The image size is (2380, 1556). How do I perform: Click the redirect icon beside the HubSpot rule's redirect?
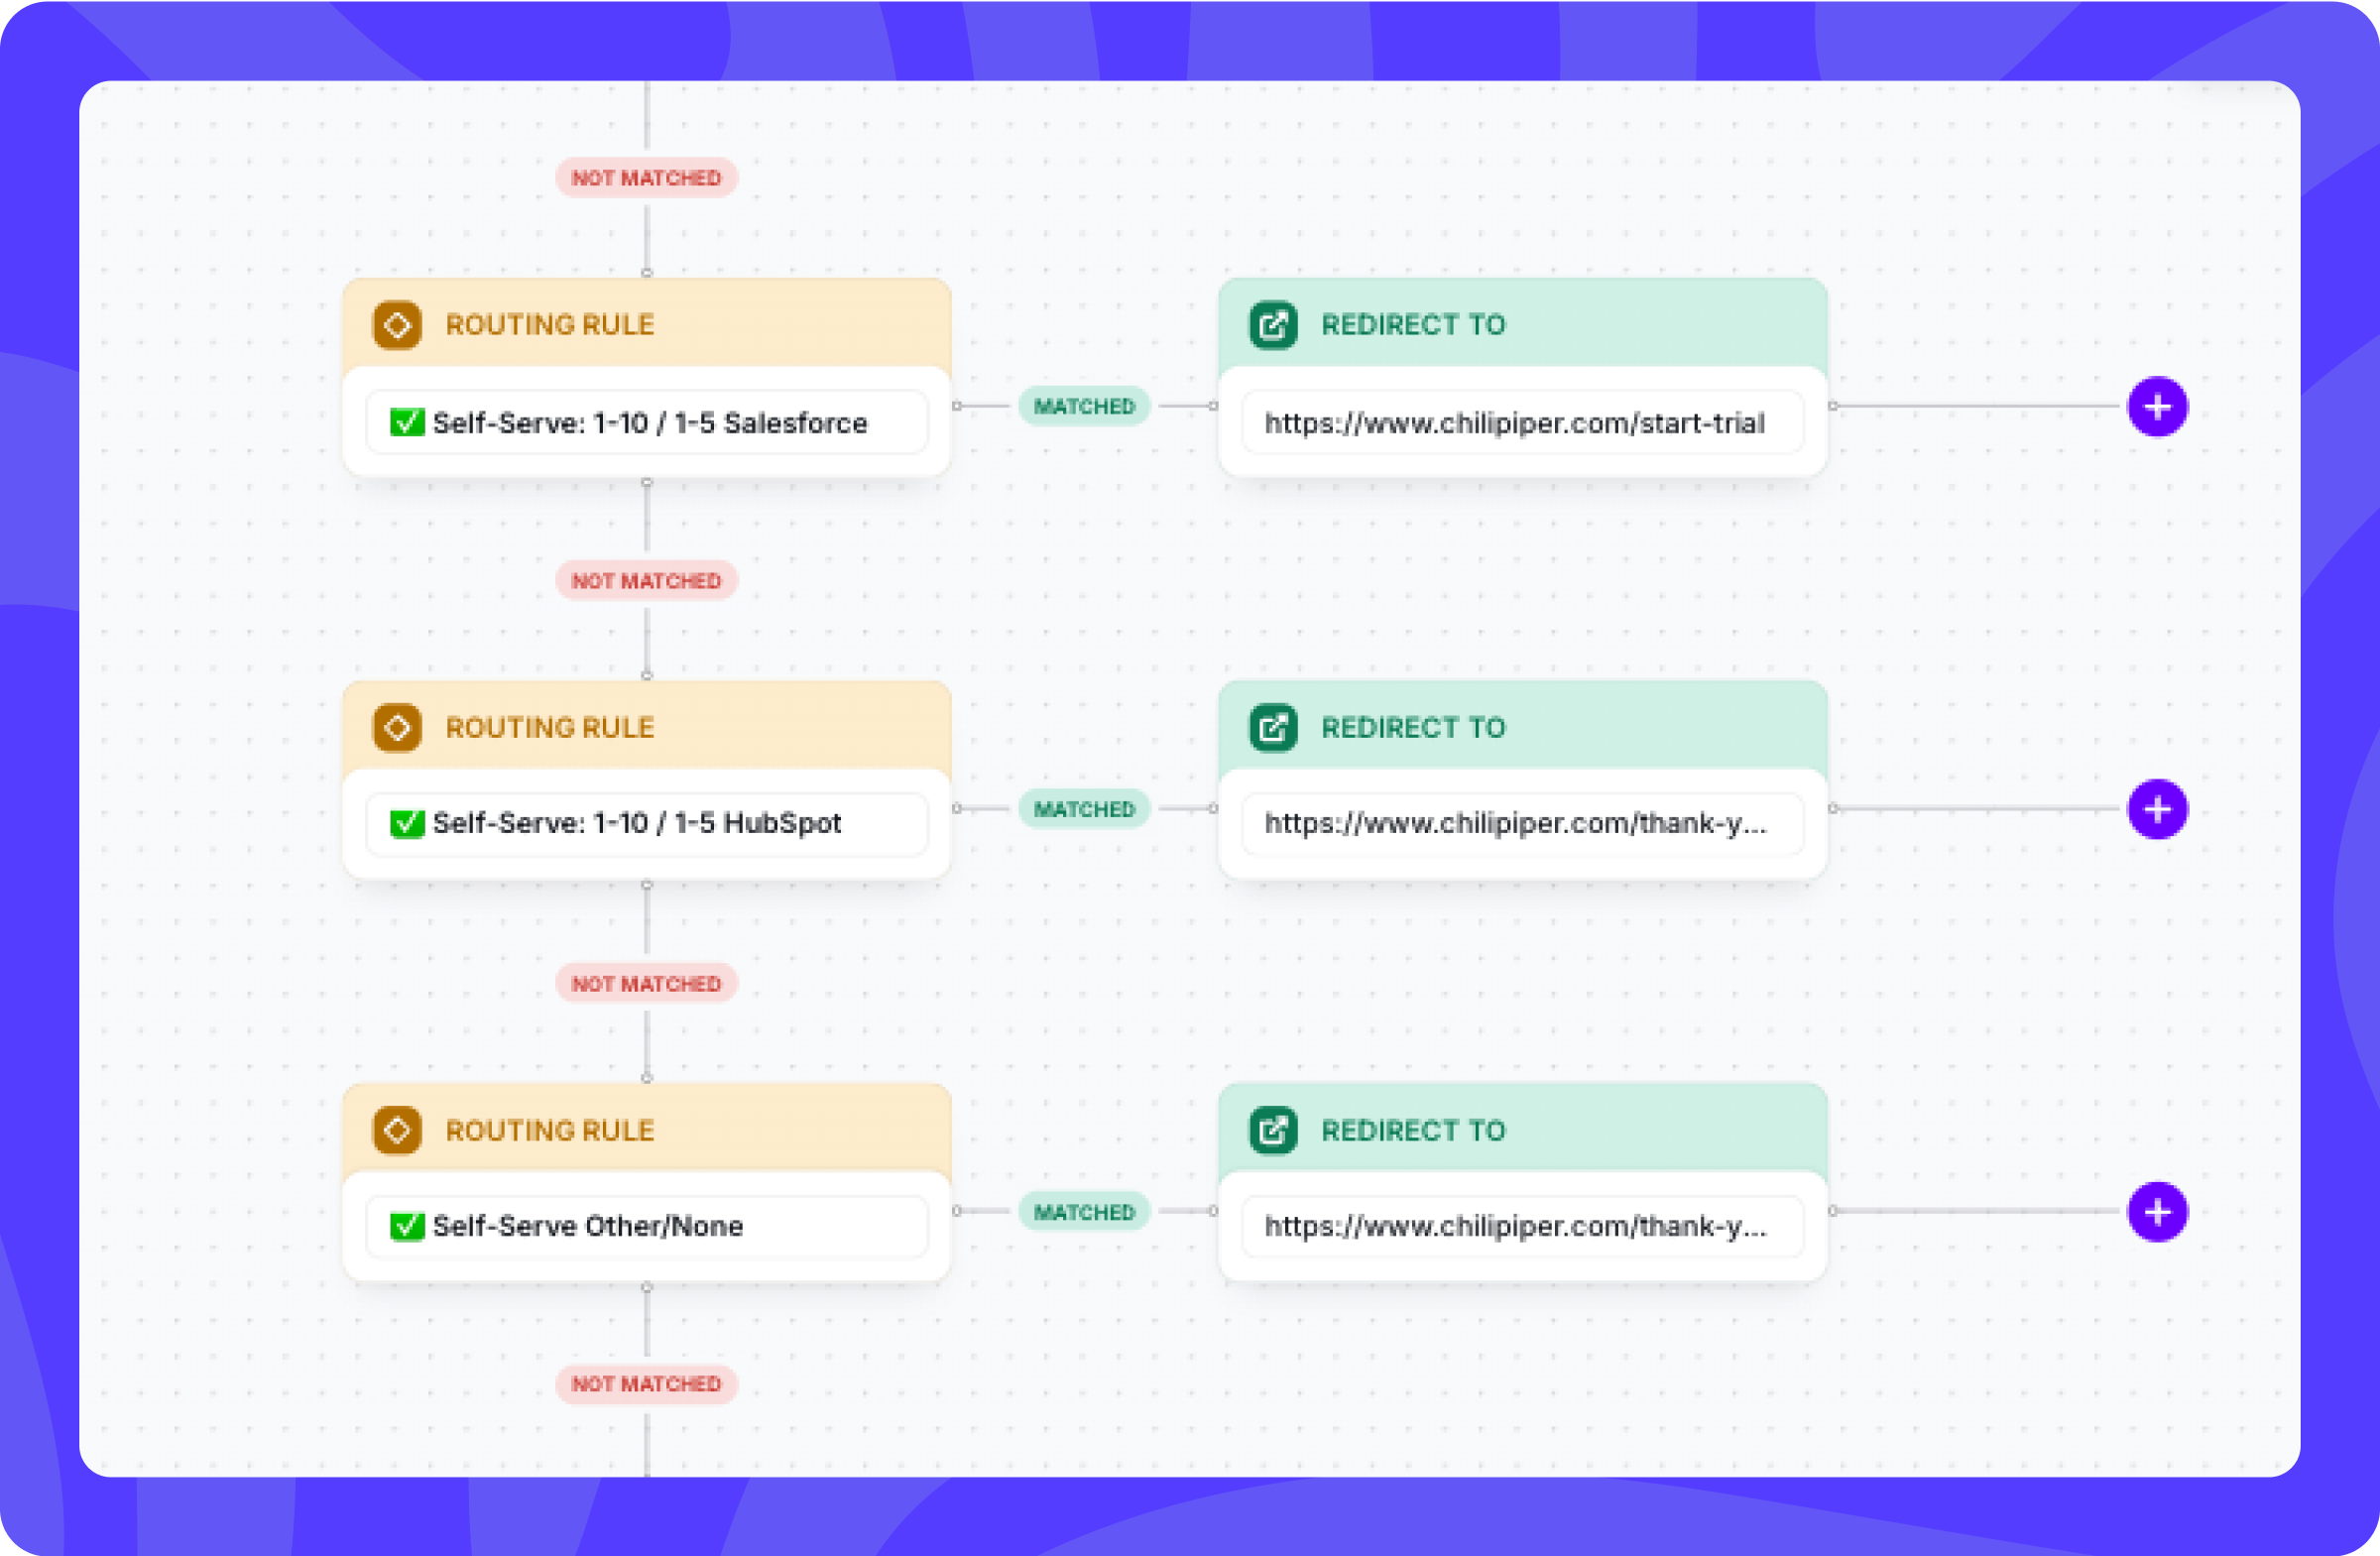1273,727
